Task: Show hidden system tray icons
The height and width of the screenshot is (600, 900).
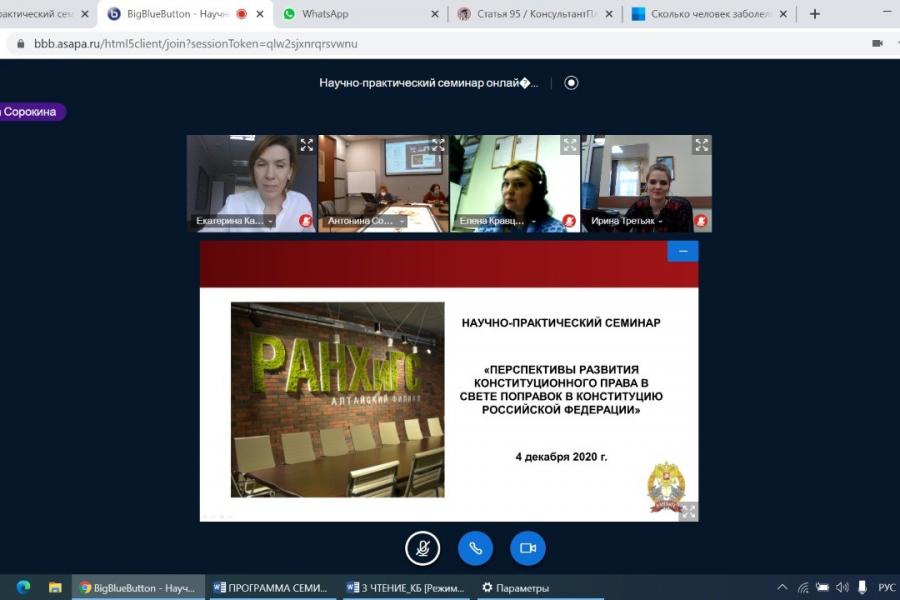Action: coord(782,587)
